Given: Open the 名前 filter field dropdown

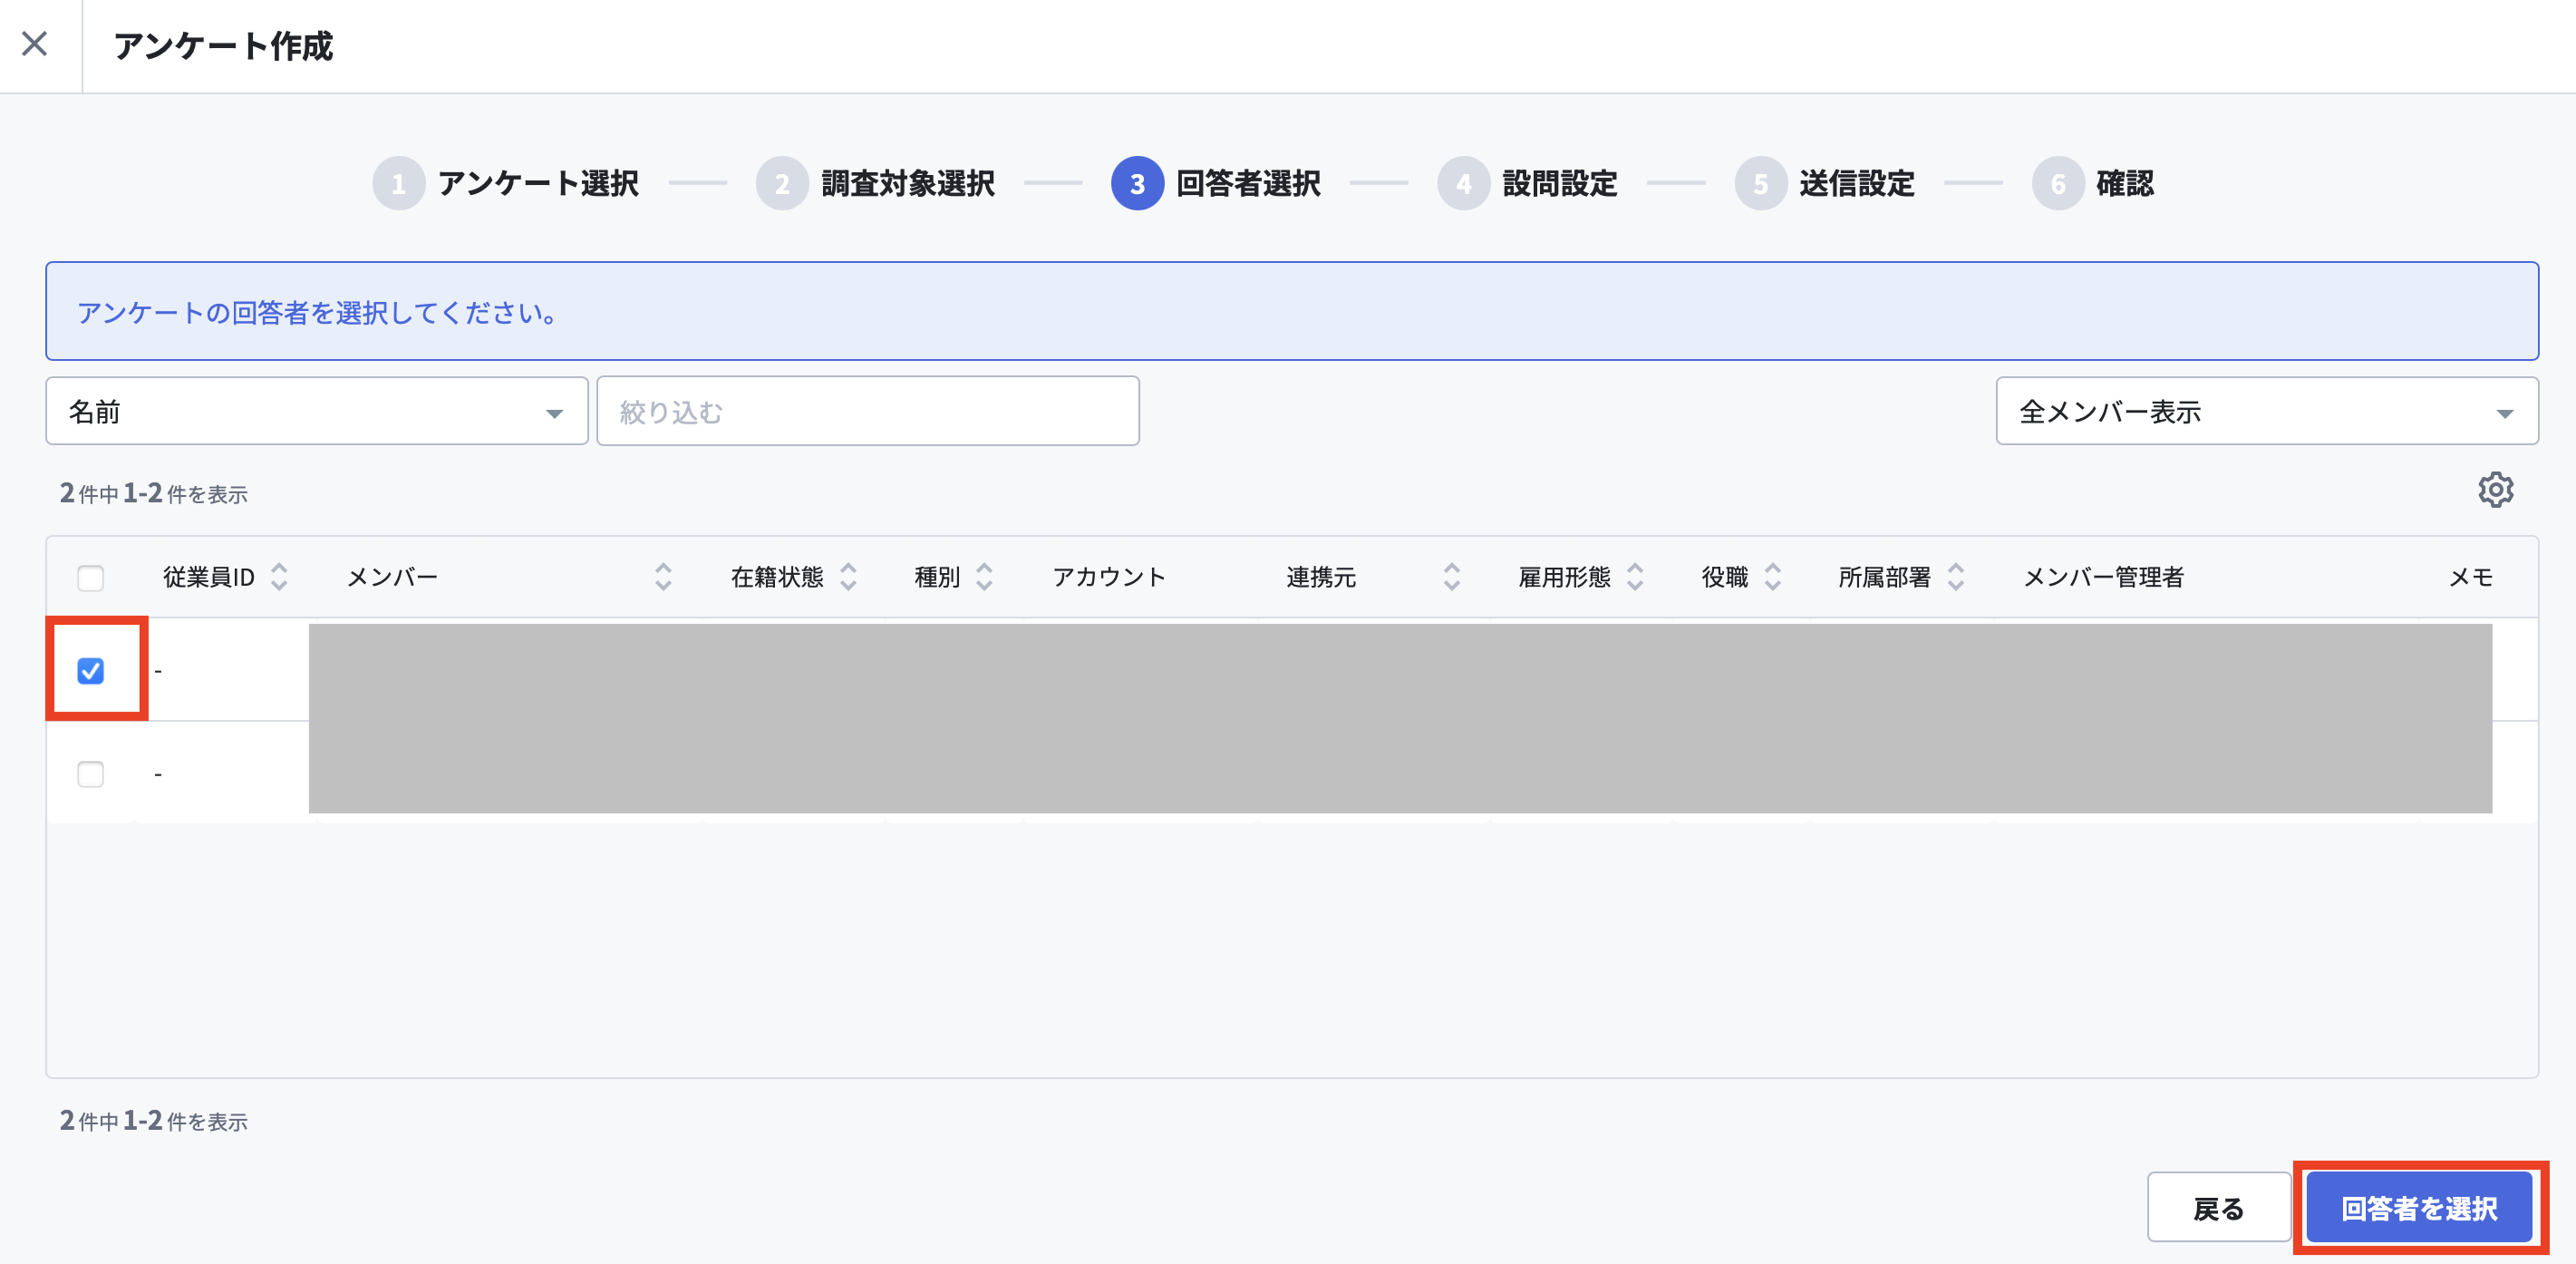Looking at the screenshot, I should [x=317, y=411].
